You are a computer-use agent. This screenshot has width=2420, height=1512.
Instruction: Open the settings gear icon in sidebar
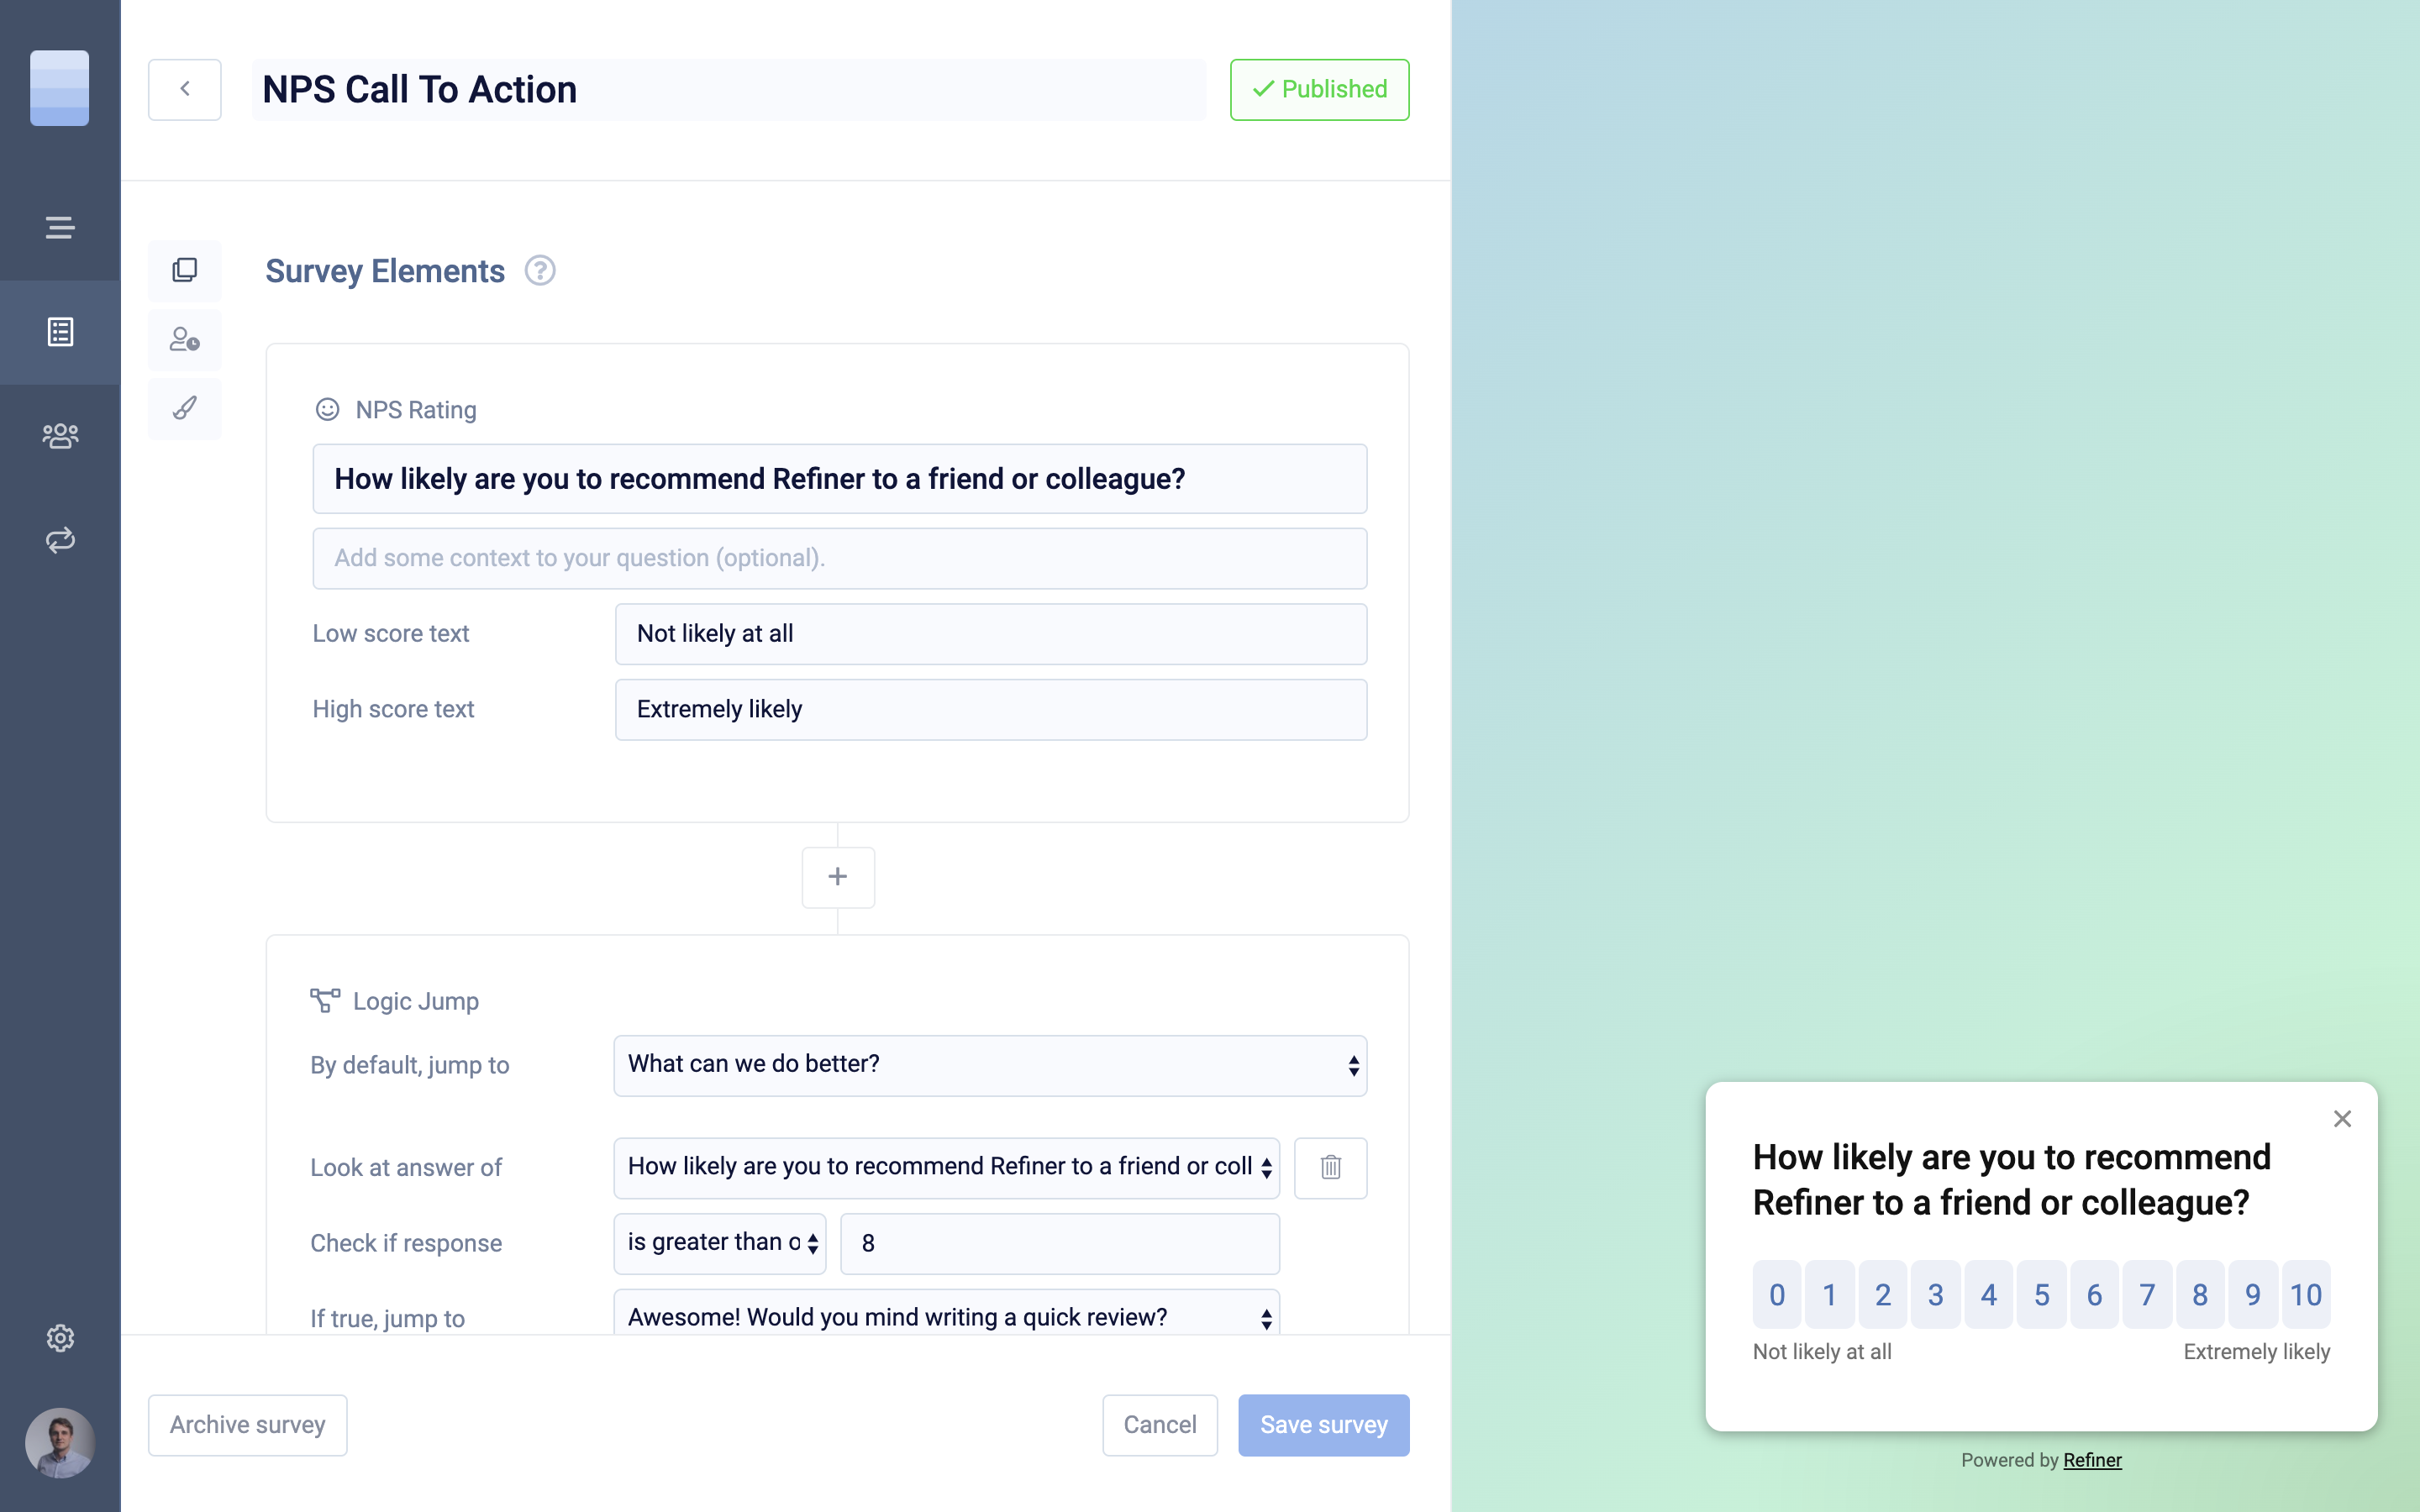[x=60, y=1338]
